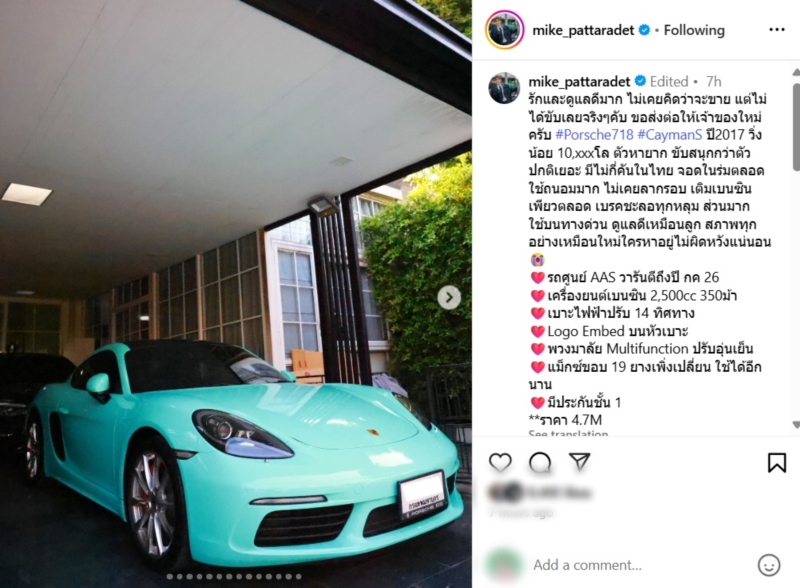Viewport: 800px width, 588px height.
Task: Open the emoji picker smiley icon
Action: coord(768,565)
